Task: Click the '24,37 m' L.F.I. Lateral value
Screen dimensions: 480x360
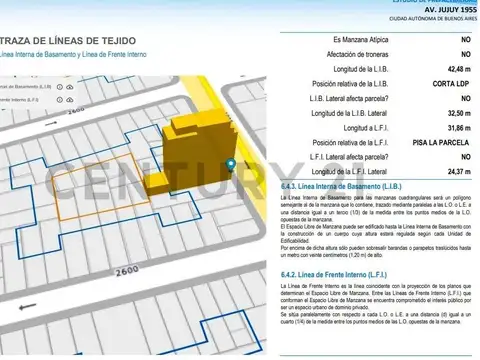Action: [x=459, y=172]
